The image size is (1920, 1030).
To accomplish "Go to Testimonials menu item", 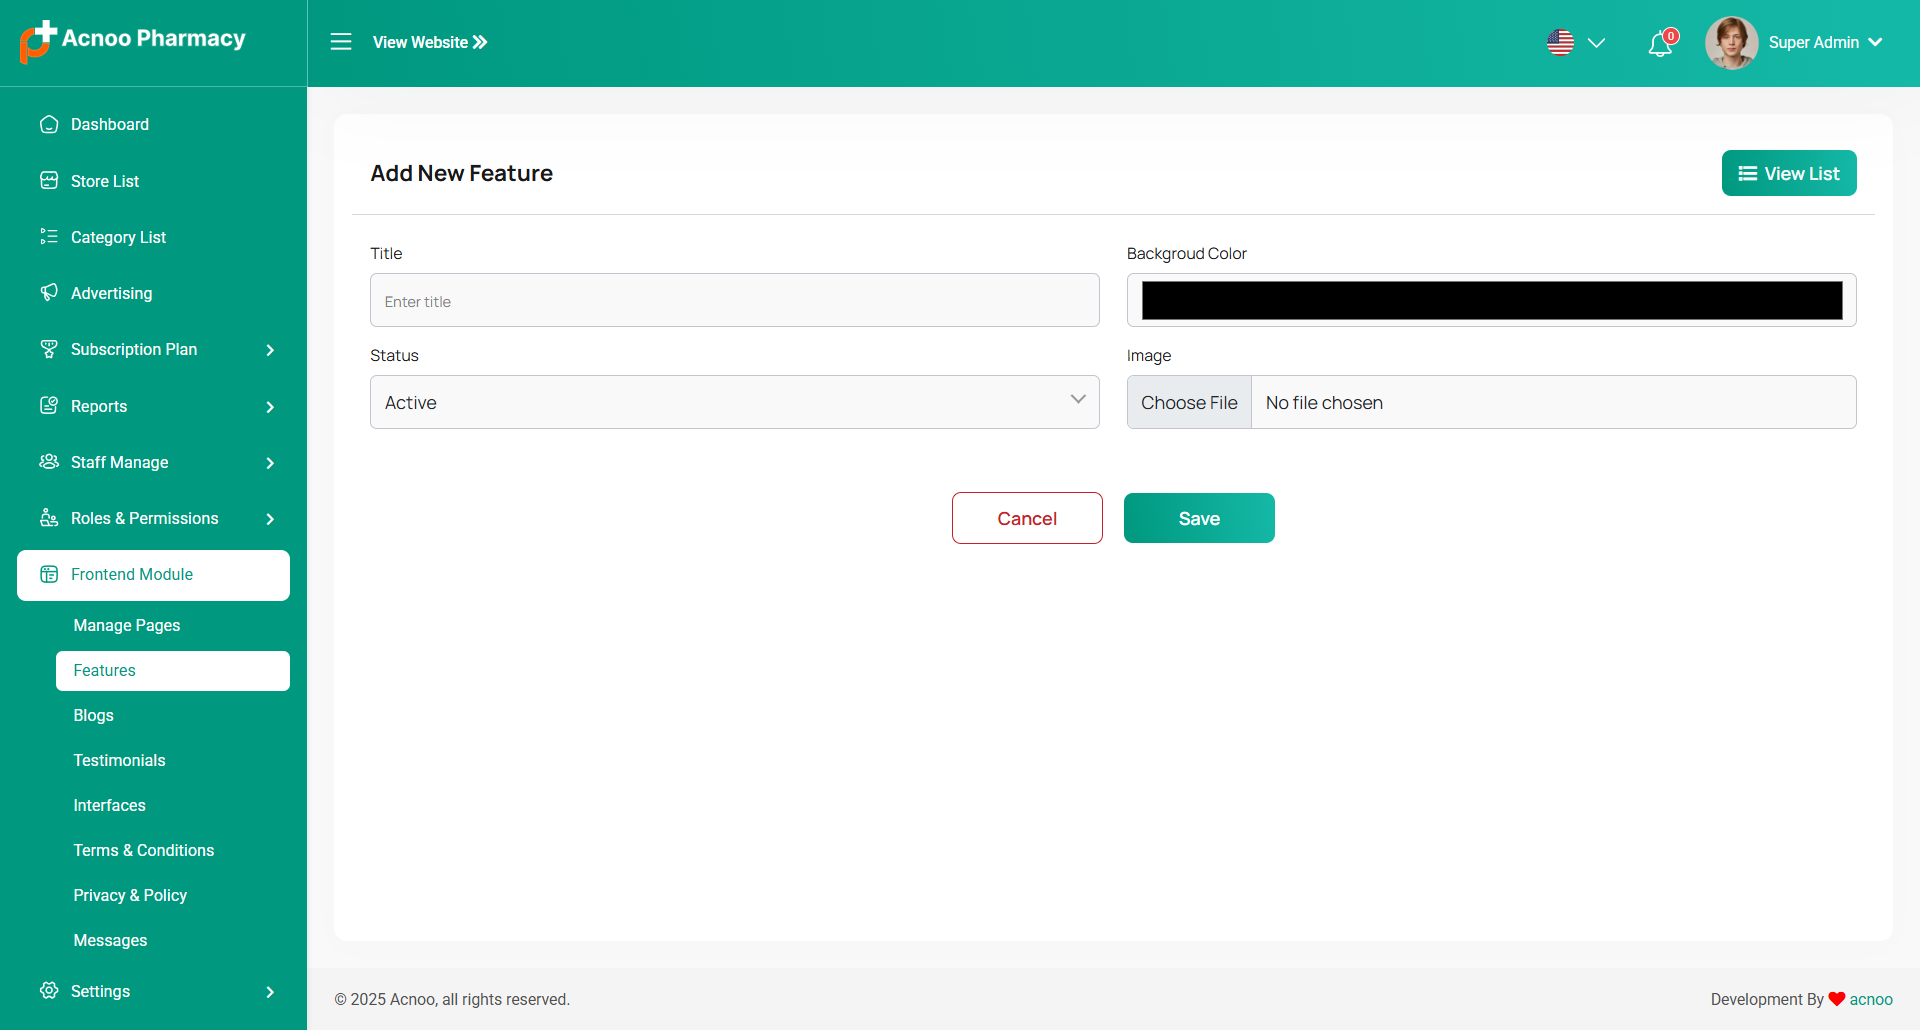I will (119, 760).
